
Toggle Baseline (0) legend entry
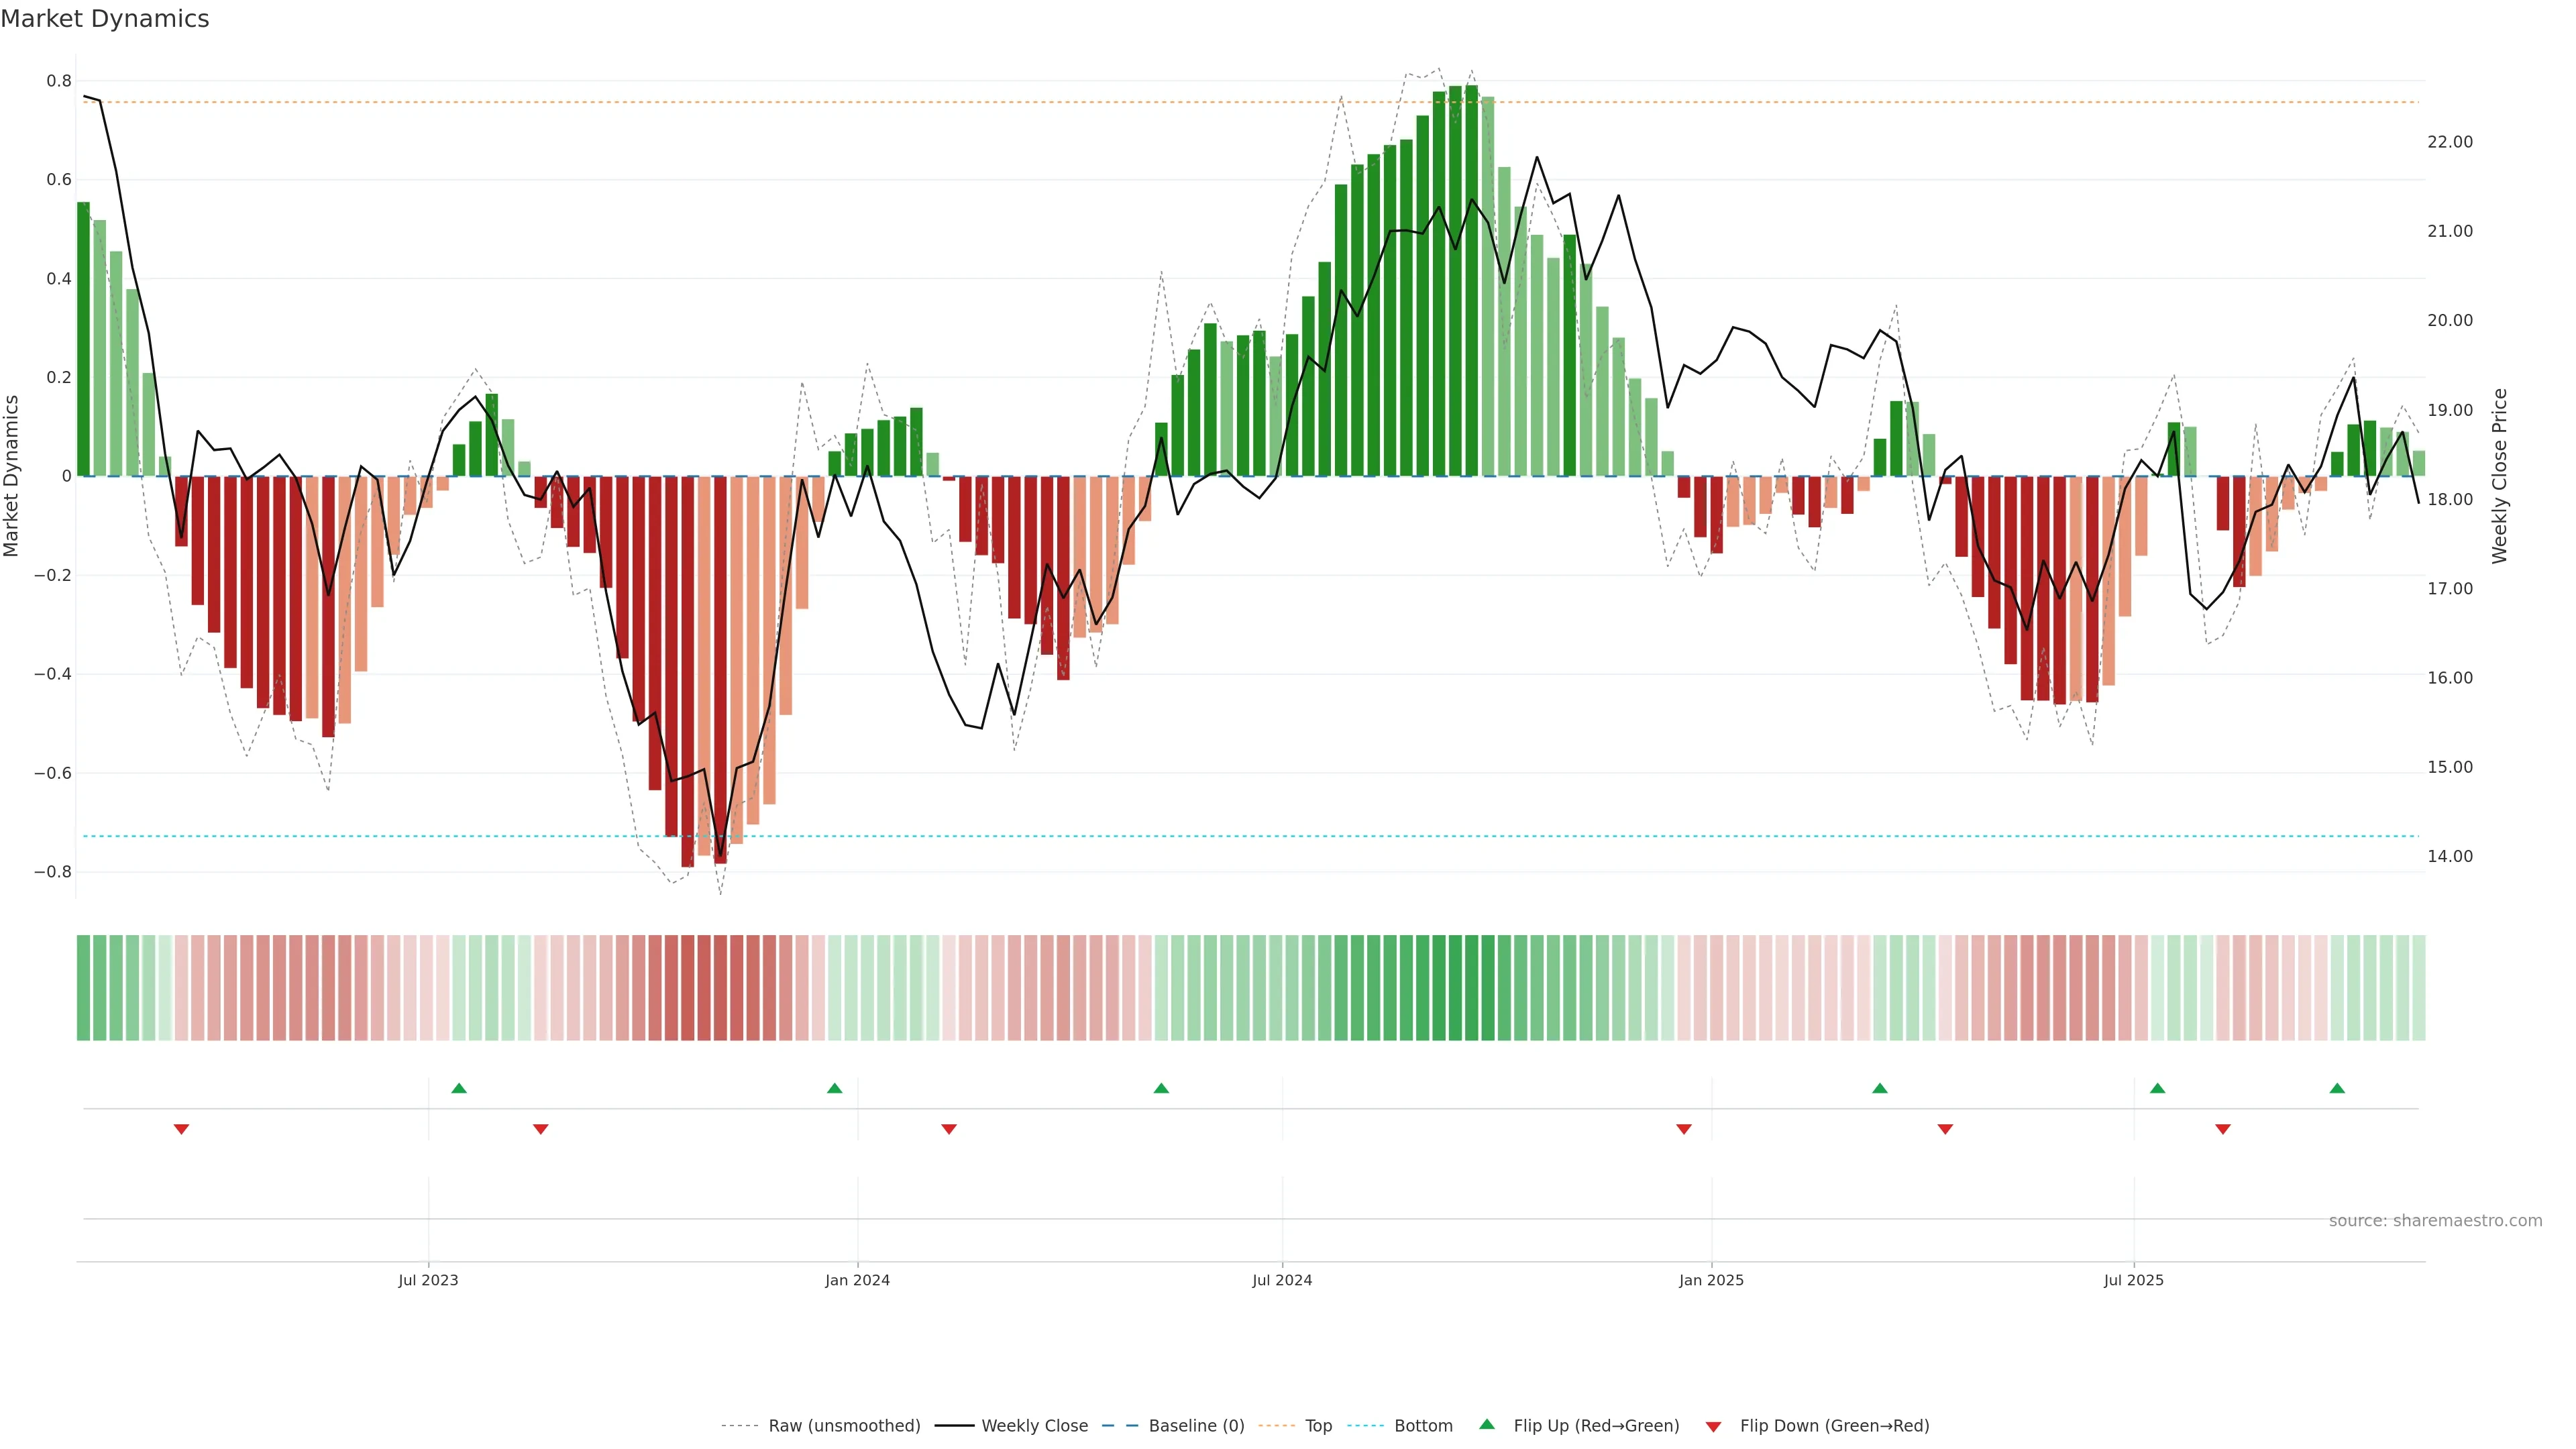point(1196,1425)
